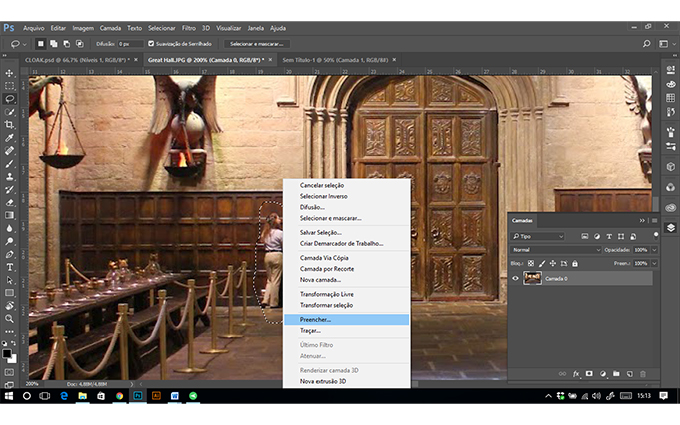Select the Rectangular Marquee tool
The image size is (680, 425).
9,86
